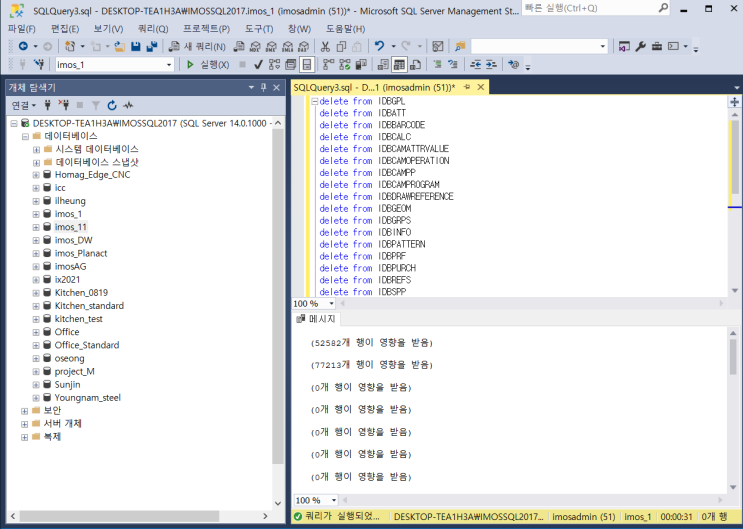Collapse the 데이터베이스 folder node
743x529 pixels.
click(24, 135)
